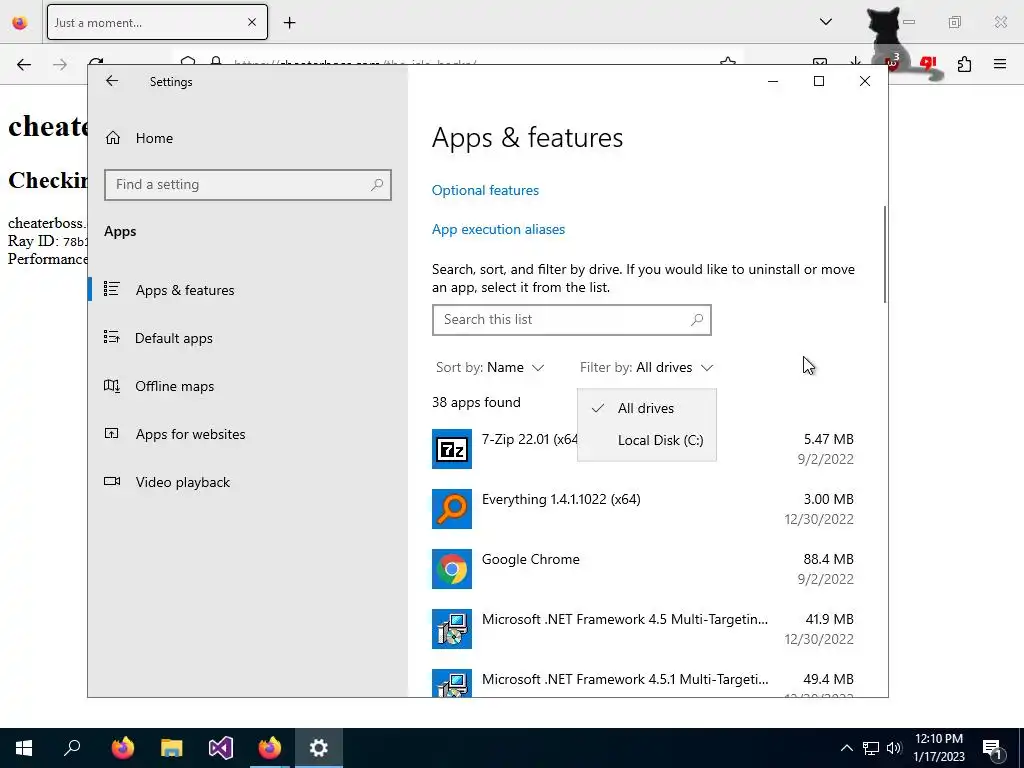Screen dimensions: 1024x768
Task: Close the Firefox 'Just a moment' tab
Action: (x=252, y=22)
